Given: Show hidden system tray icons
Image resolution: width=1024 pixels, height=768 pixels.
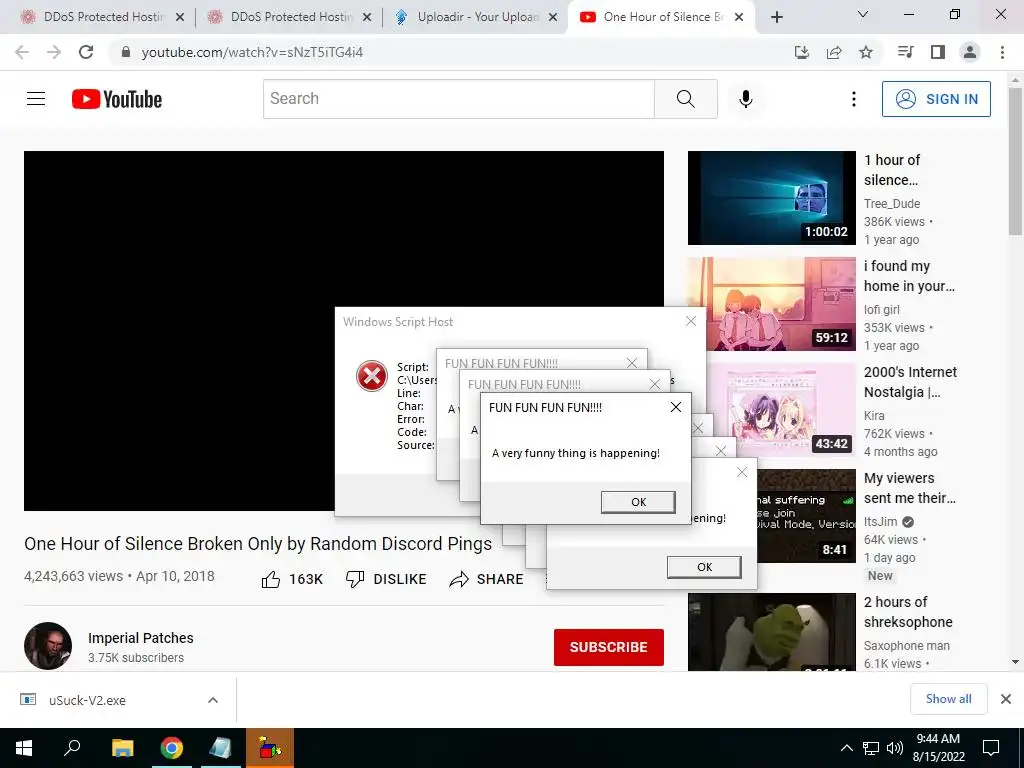Looking at the screenshot, I should [846, 748].
